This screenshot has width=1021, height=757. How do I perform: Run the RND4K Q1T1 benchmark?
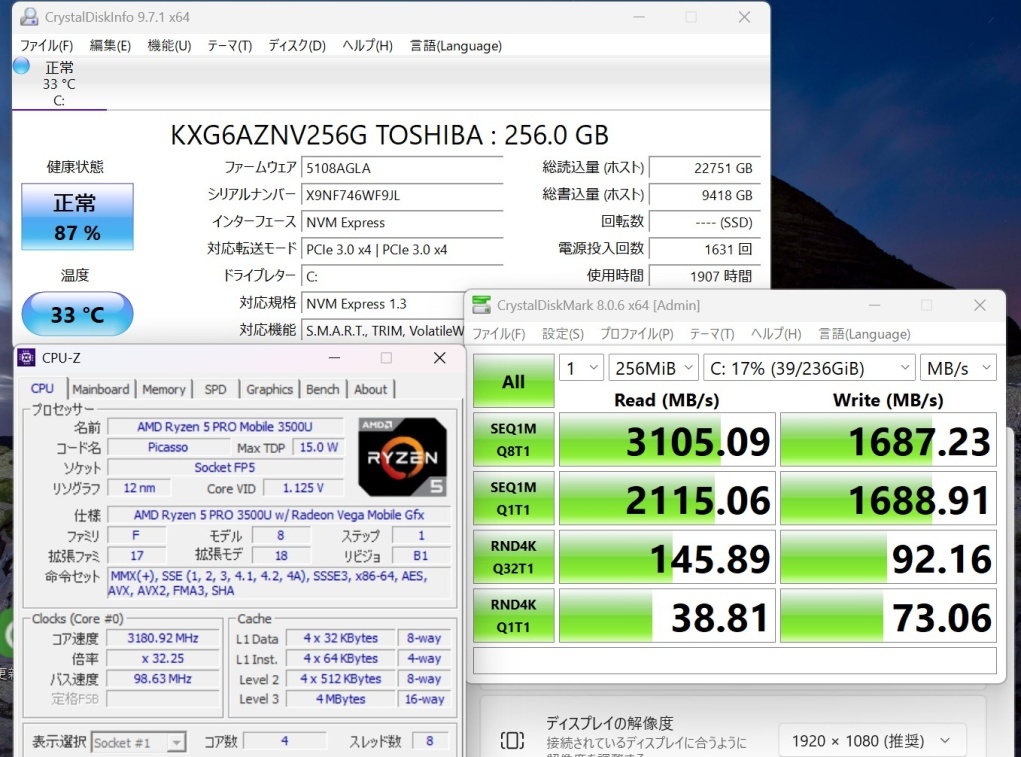pos(514,615)
